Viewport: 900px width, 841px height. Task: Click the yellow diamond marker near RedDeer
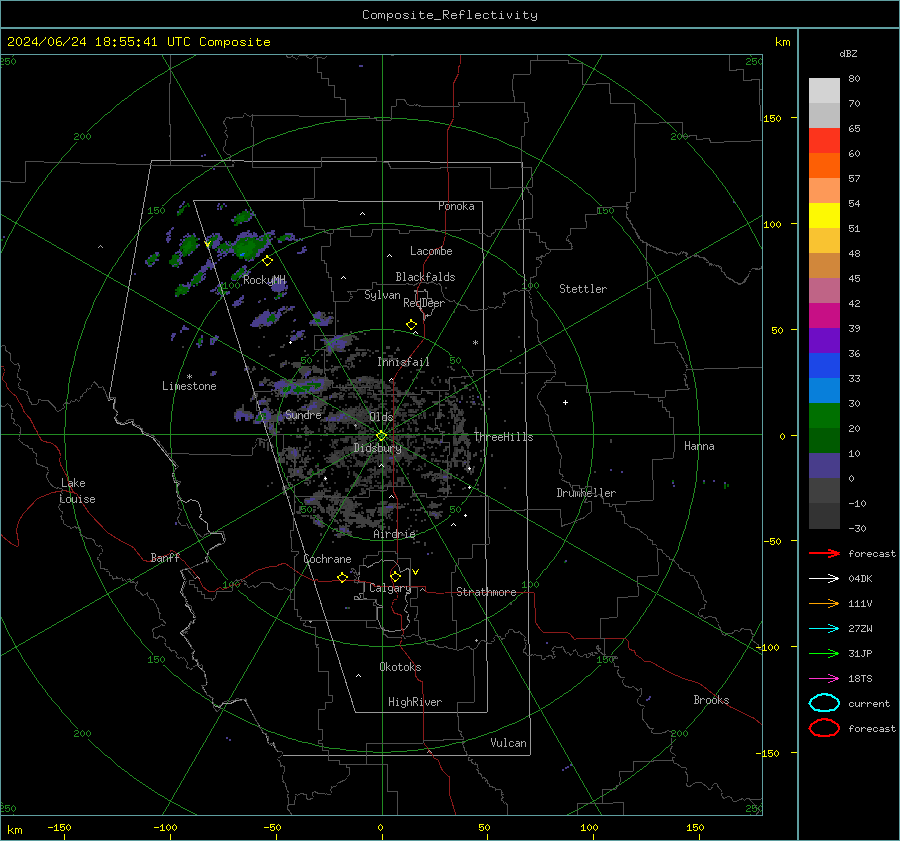411,325
